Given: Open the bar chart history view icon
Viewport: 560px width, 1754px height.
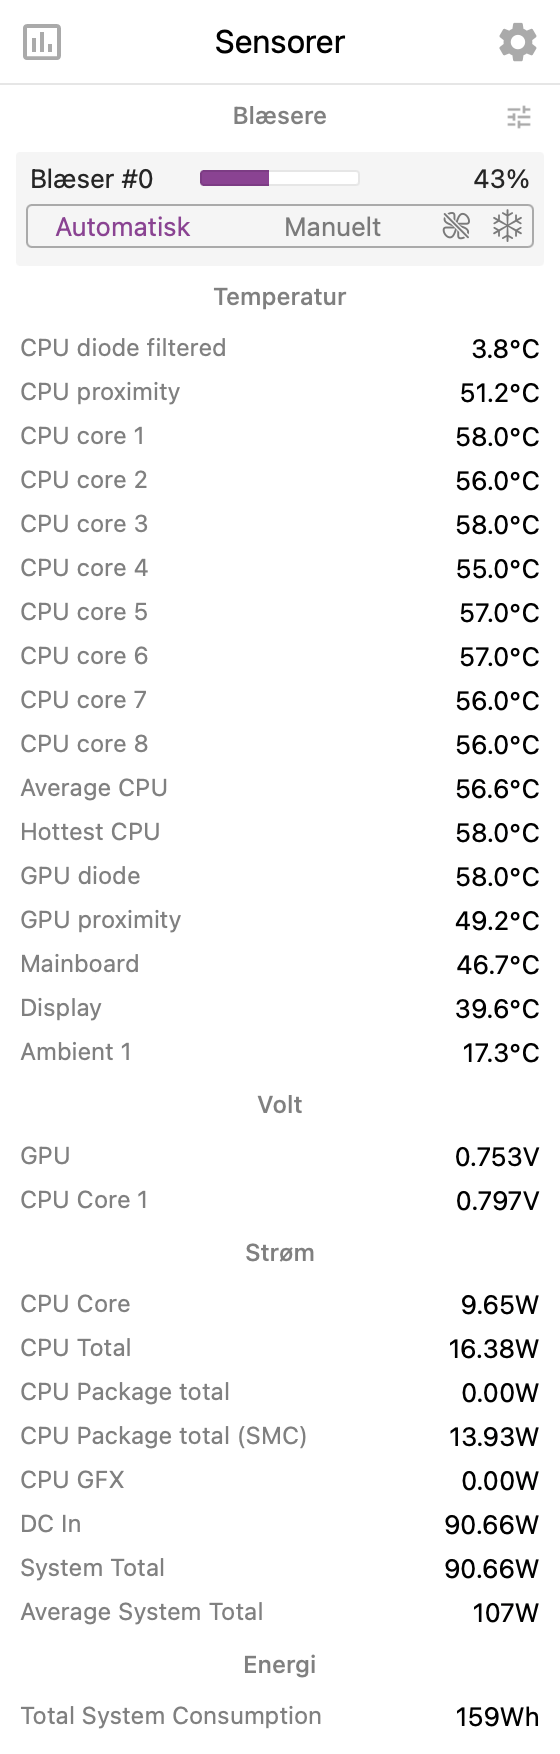Looking at the screenshot, I should [x=42, y=42].
